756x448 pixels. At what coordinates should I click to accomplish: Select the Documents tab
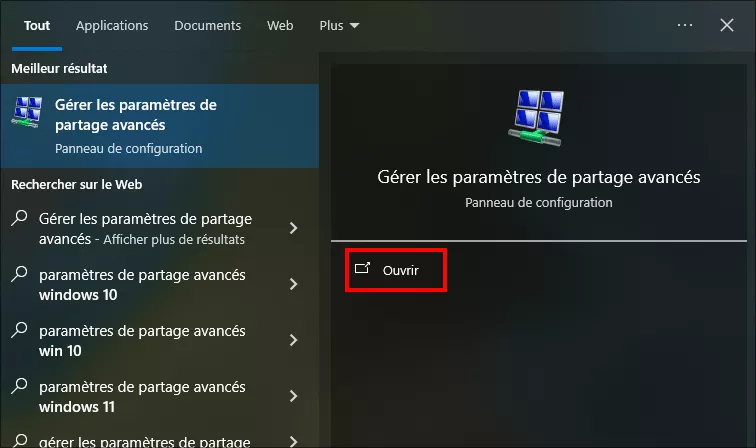pyautogui.click(x=207, y=26)
